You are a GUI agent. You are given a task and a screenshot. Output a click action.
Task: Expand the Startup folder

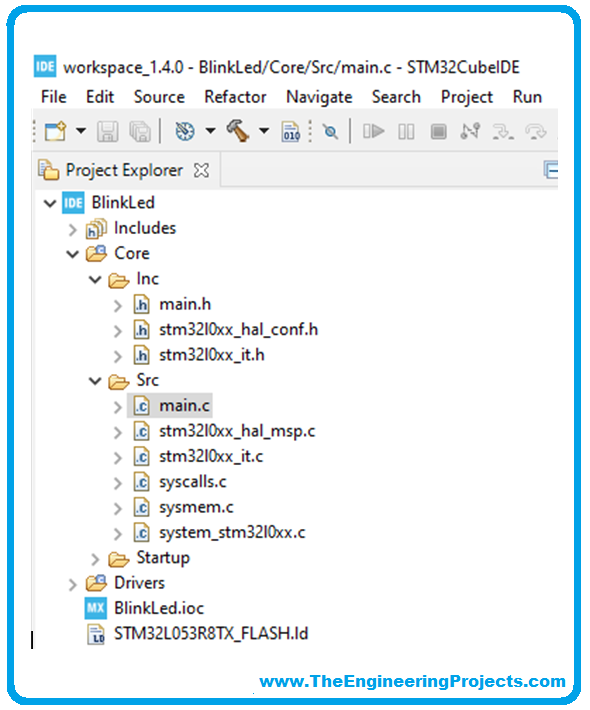95,560
